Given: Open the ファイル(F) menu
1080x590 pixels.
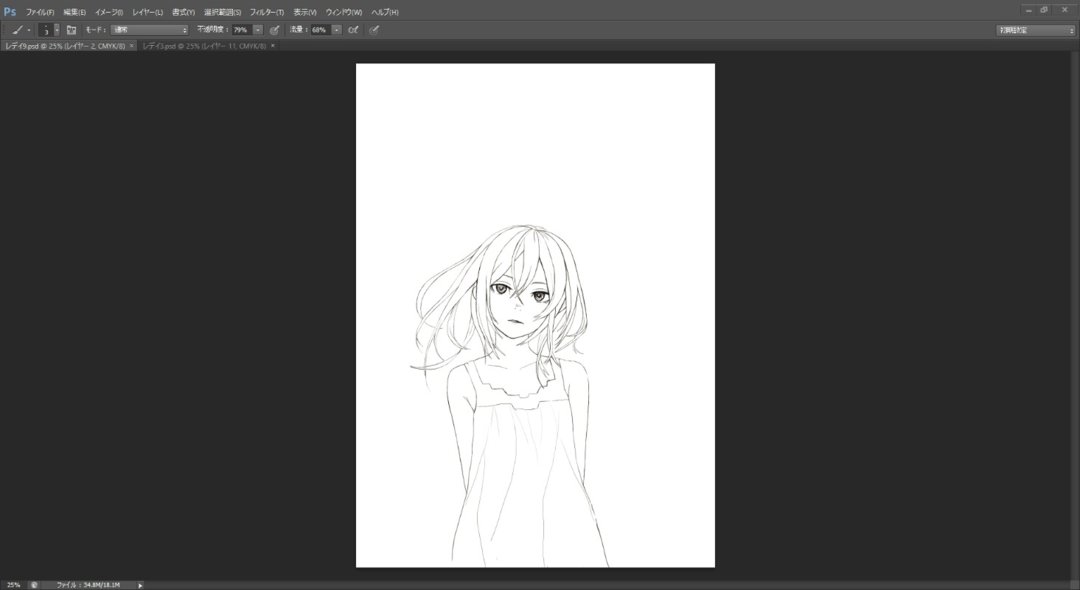Looking at the screenshot, I should click(40, 12).
